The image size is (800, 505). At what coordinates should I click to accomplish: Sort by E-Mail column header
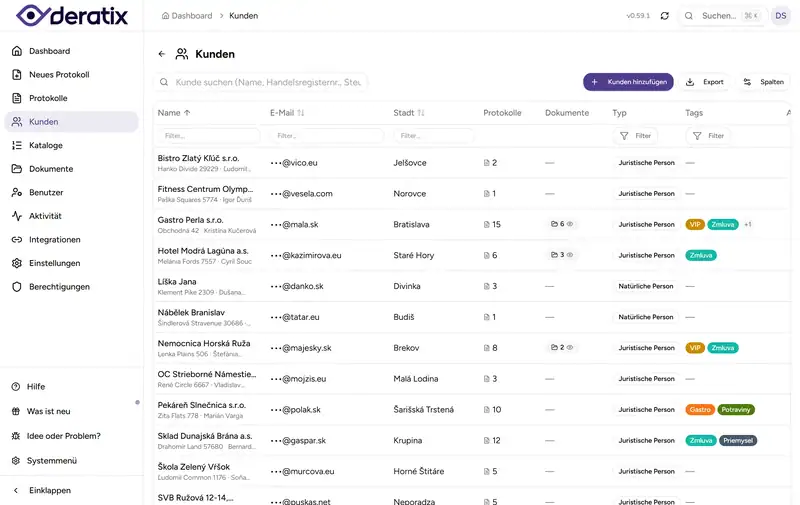click(287, 113)
